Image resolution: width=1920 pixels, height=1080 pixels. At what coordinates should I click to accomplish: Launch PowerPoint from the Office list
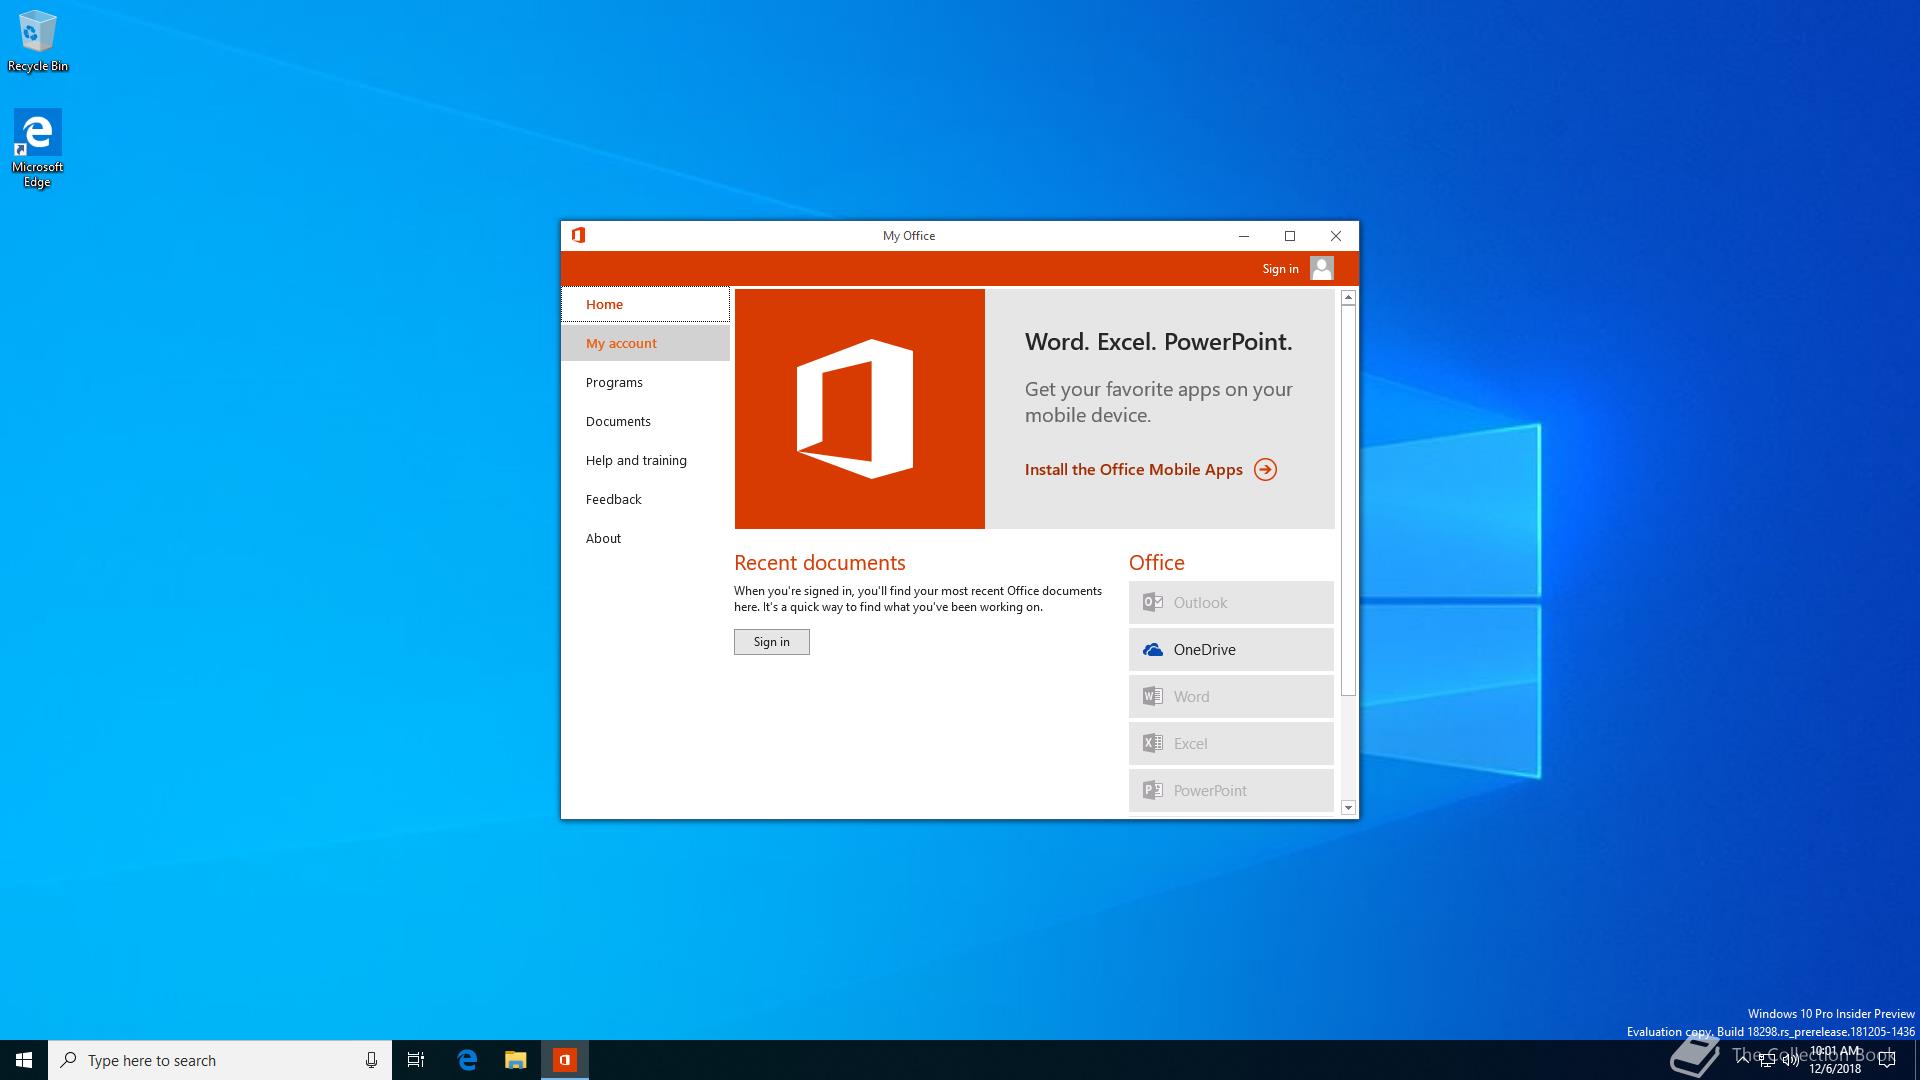(1231, 790)
